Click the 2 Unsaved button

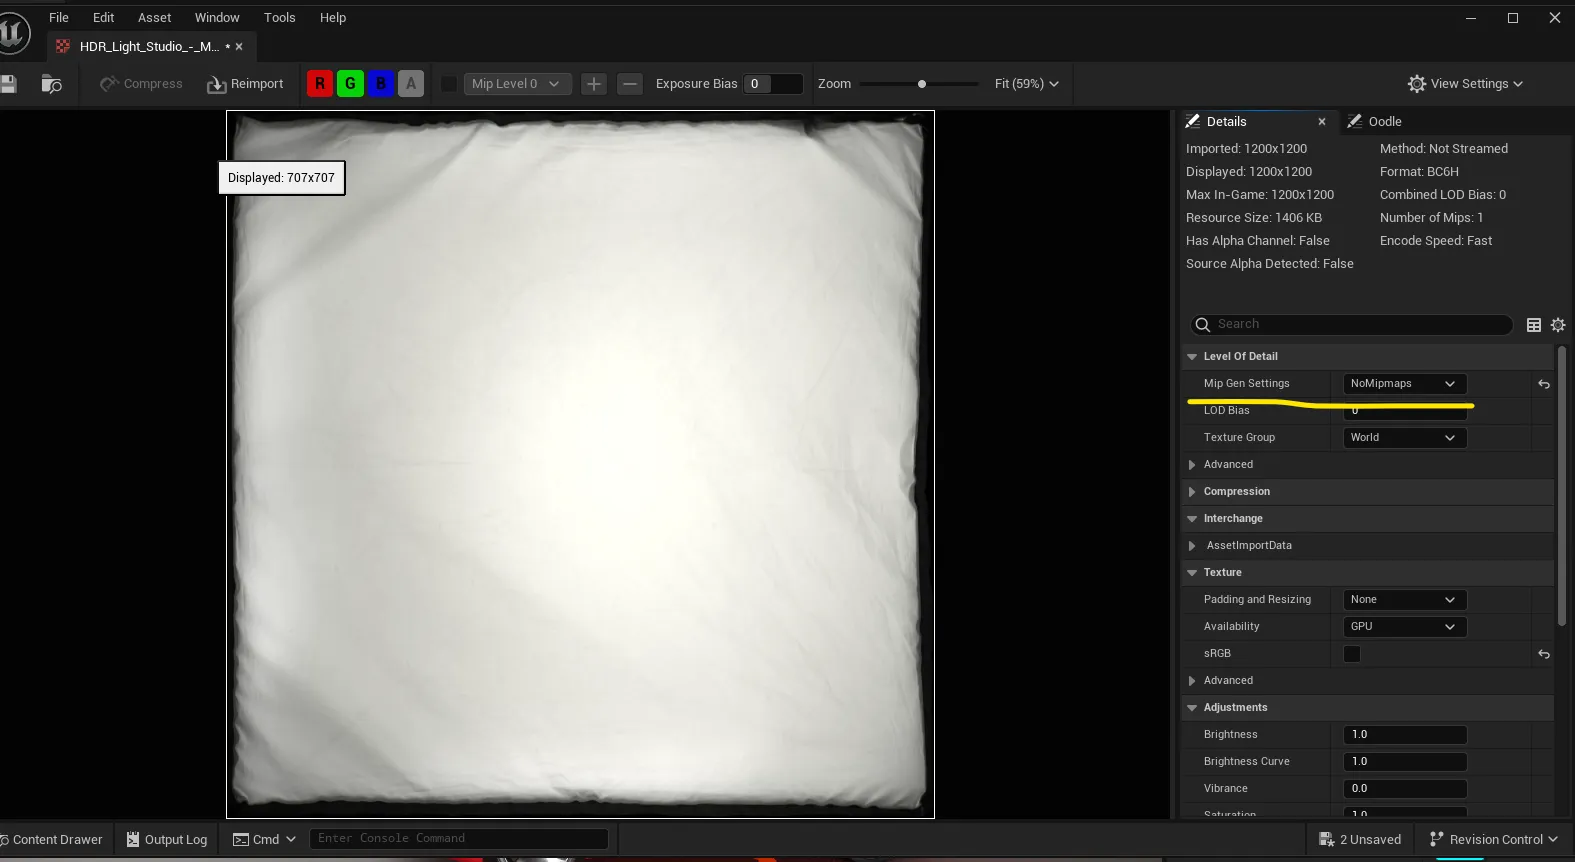click(1361, 840)
